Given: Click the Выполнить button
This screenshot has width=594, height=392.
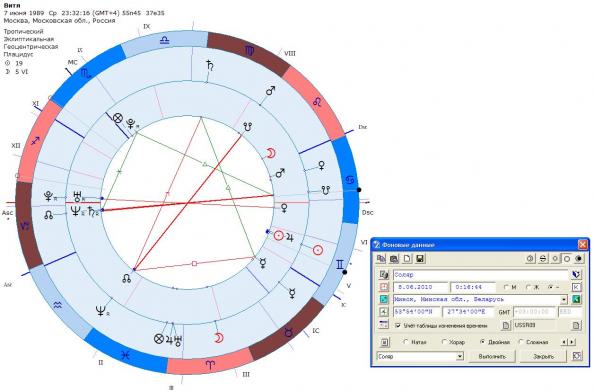Looking at the screenshot, I should tap(492, 356).
